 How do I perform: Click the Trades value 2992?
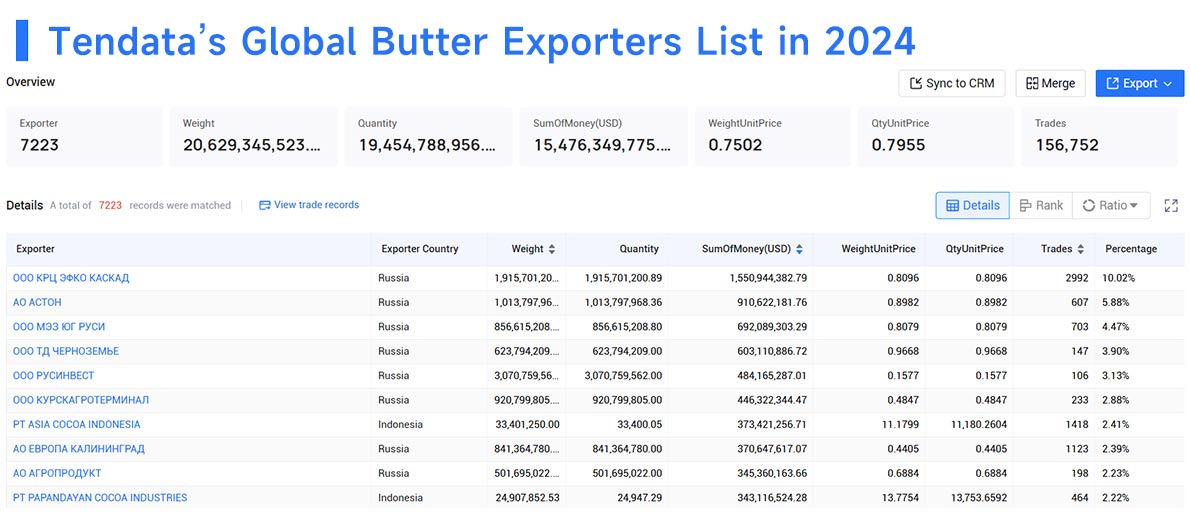pyautogui.click(x=1075, y=278)
